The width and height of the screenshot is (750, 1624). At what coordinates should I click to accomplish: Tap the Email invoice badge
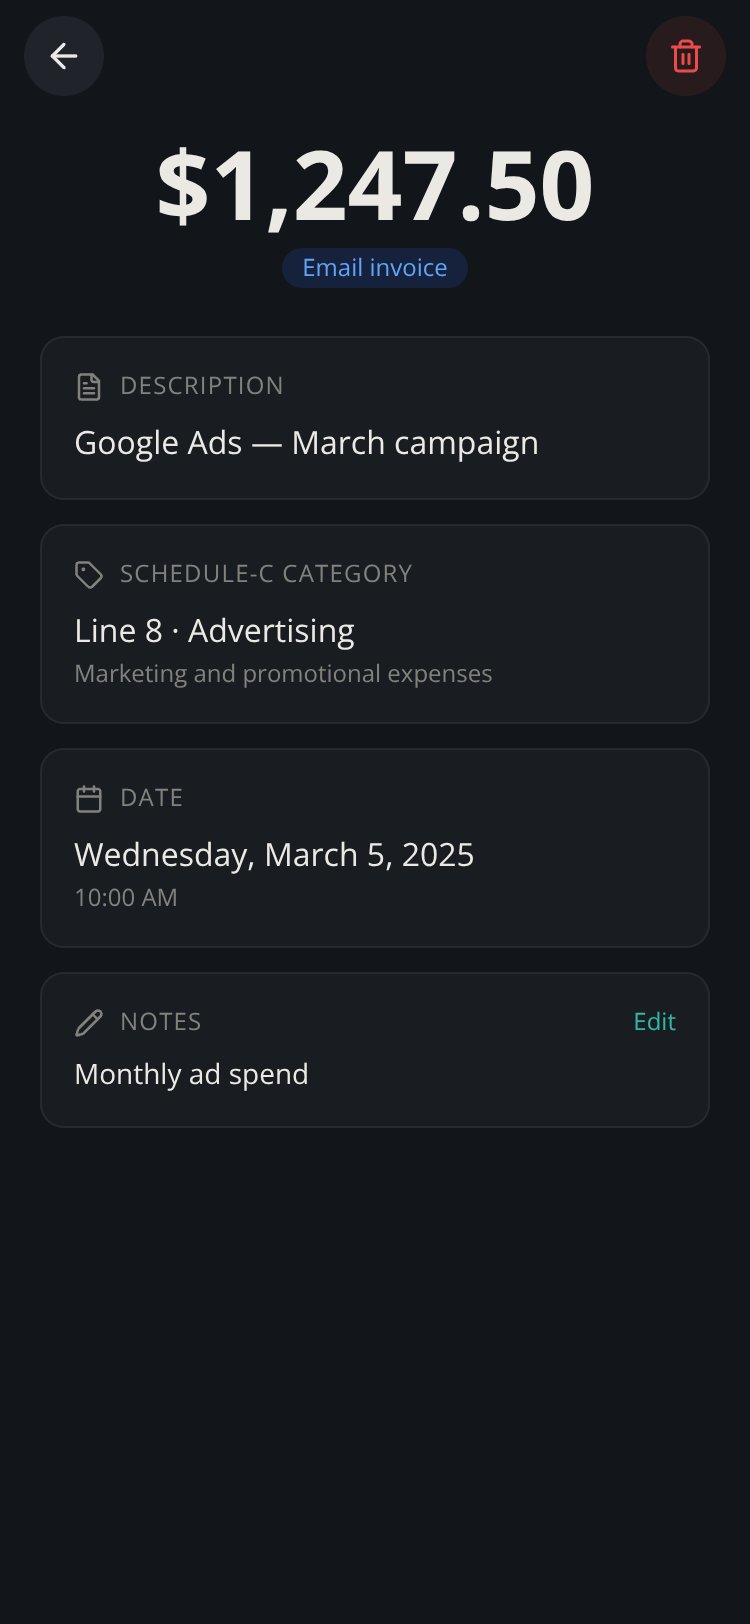375,268
